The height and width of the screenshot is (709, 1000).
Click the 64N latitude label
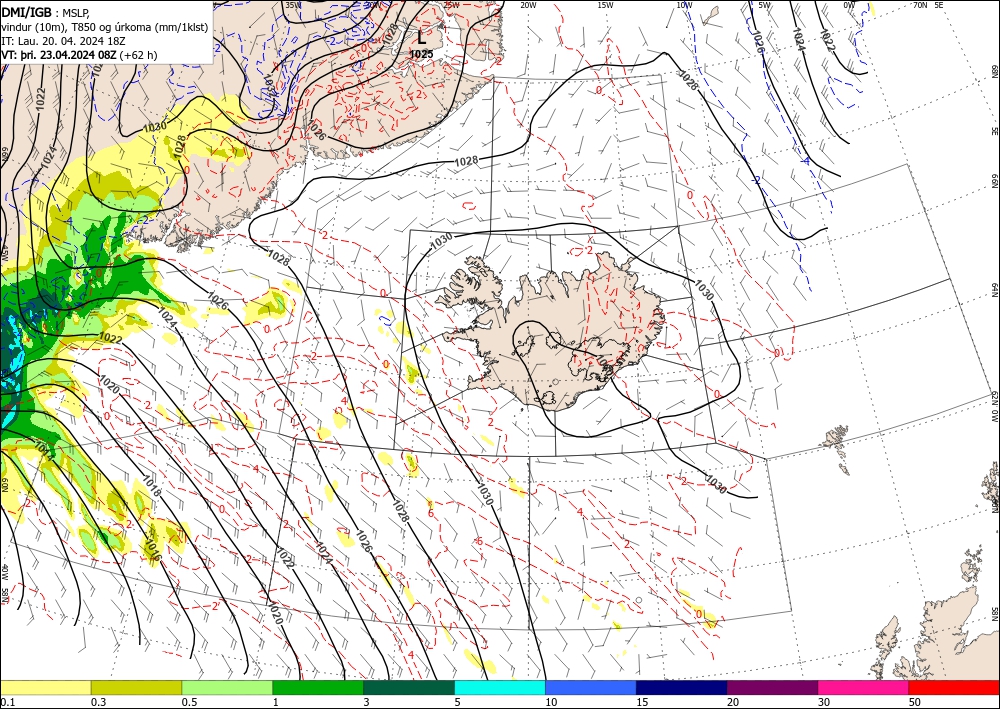[994, 289]
